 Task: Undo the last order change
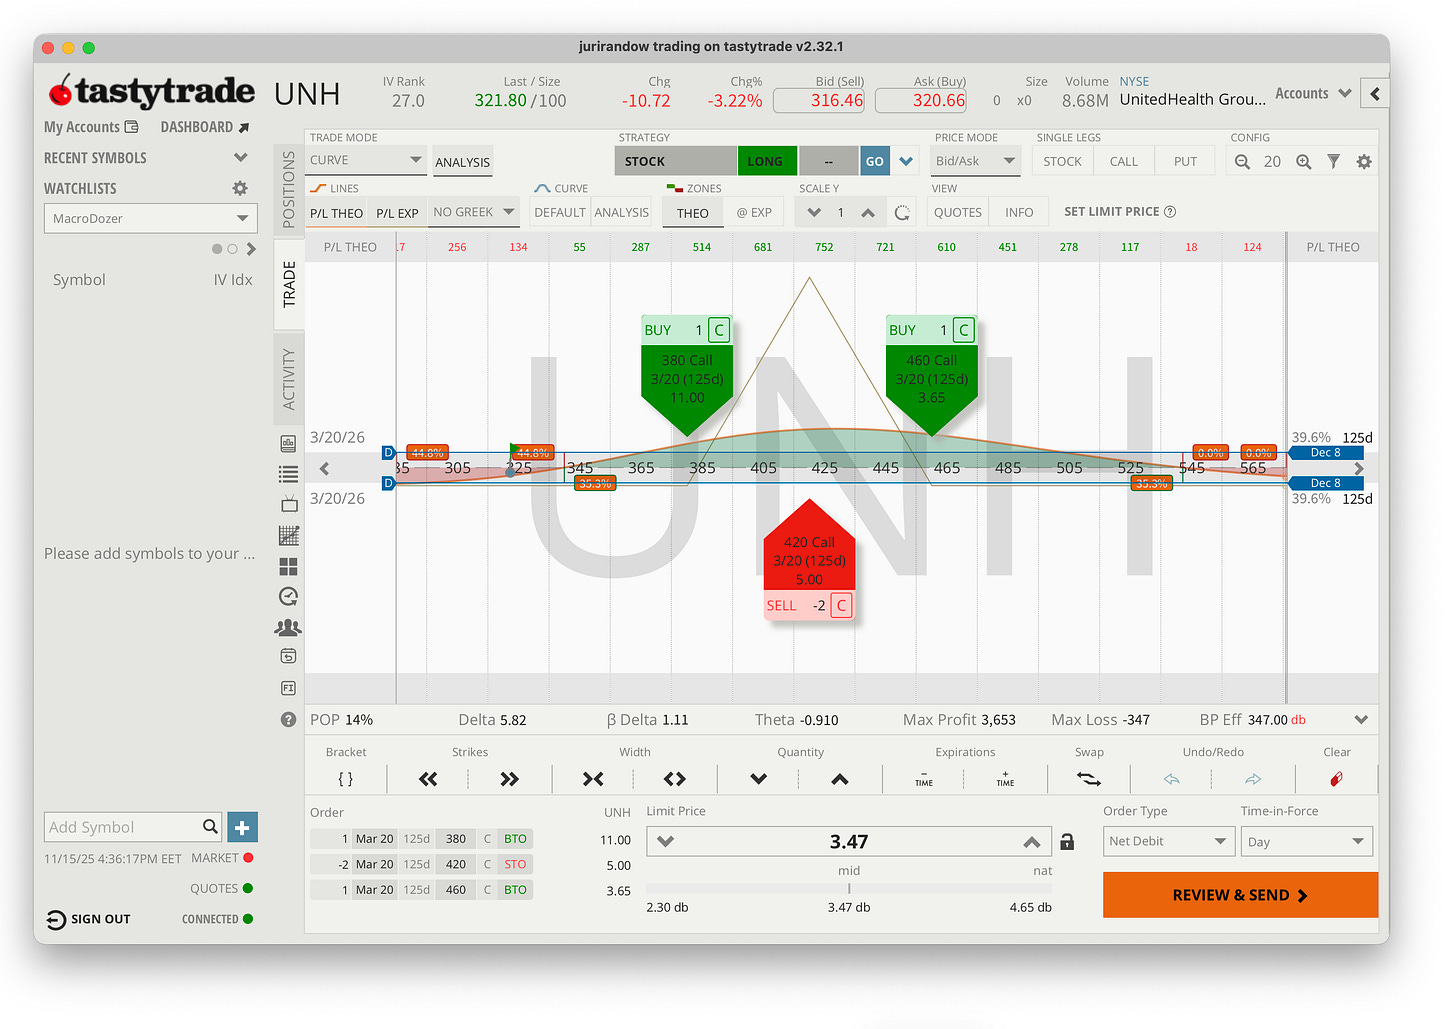[x=1172, y=779]
